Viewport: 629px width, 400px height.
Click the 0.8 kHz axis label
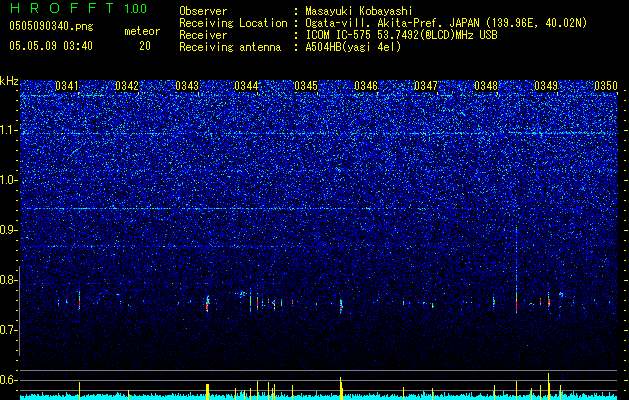9,280
